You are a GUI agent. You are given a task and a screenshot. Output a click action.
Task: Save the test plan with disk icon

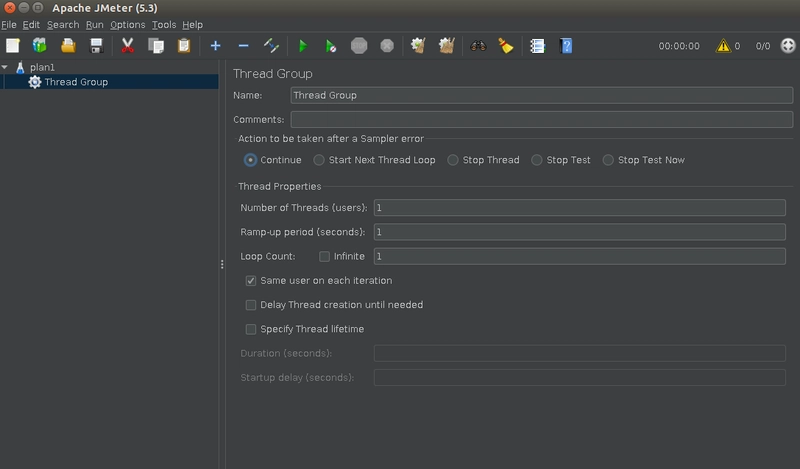point(96,46)
